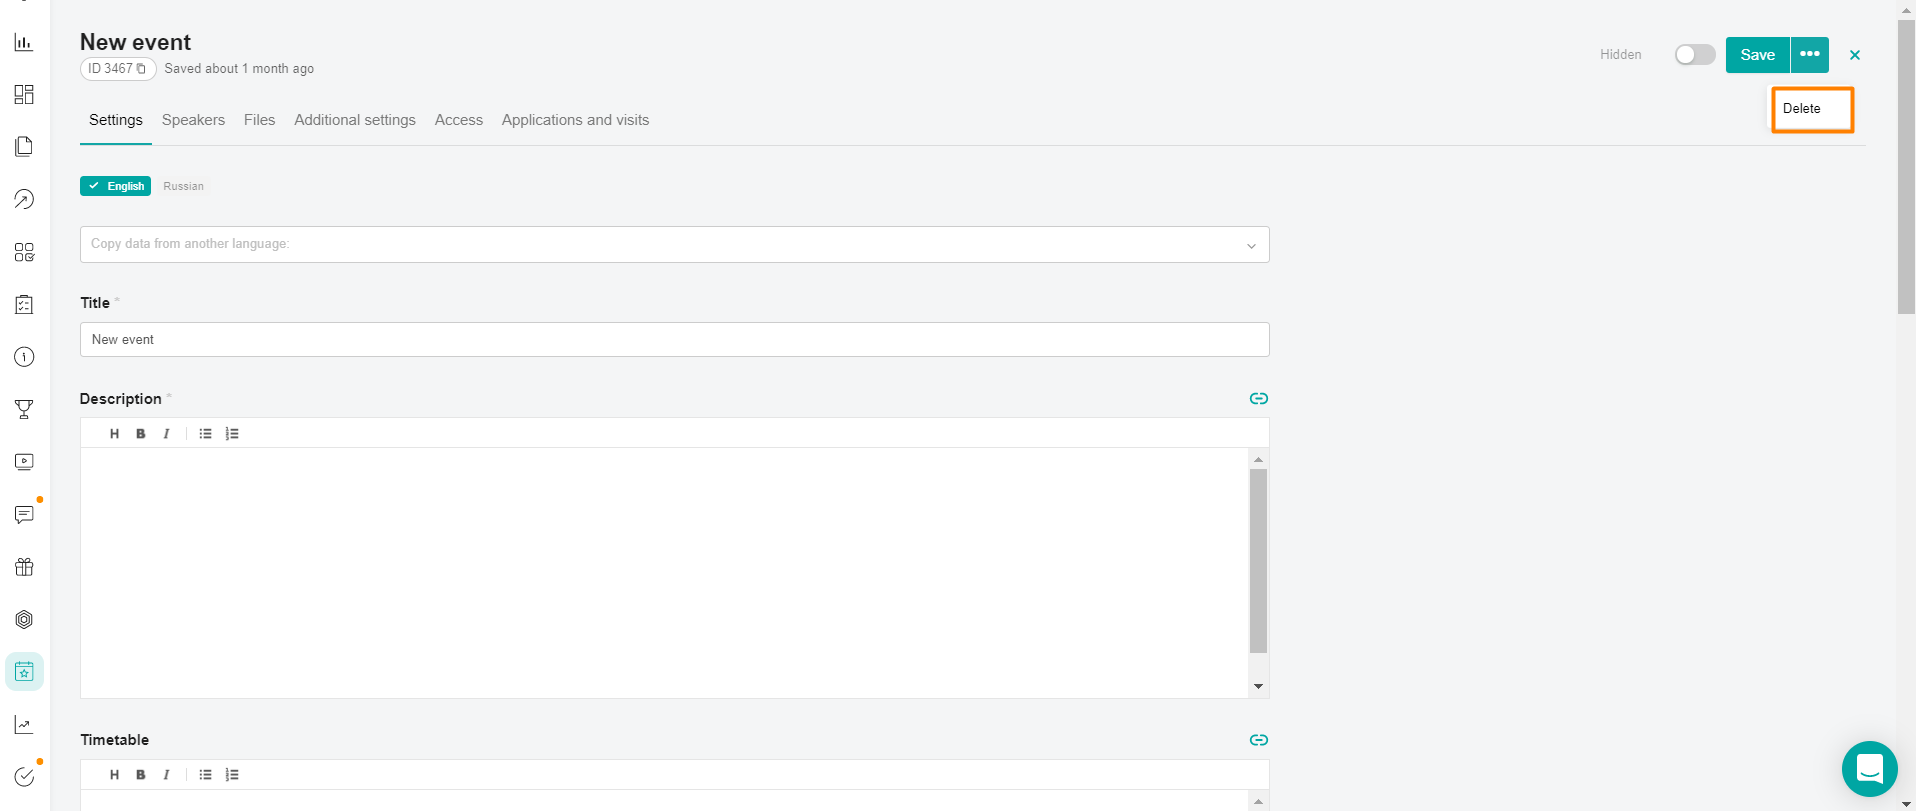Open the Applications and visits tab
The width and height of the screenshot is (1916, 811).
(575, 120)
